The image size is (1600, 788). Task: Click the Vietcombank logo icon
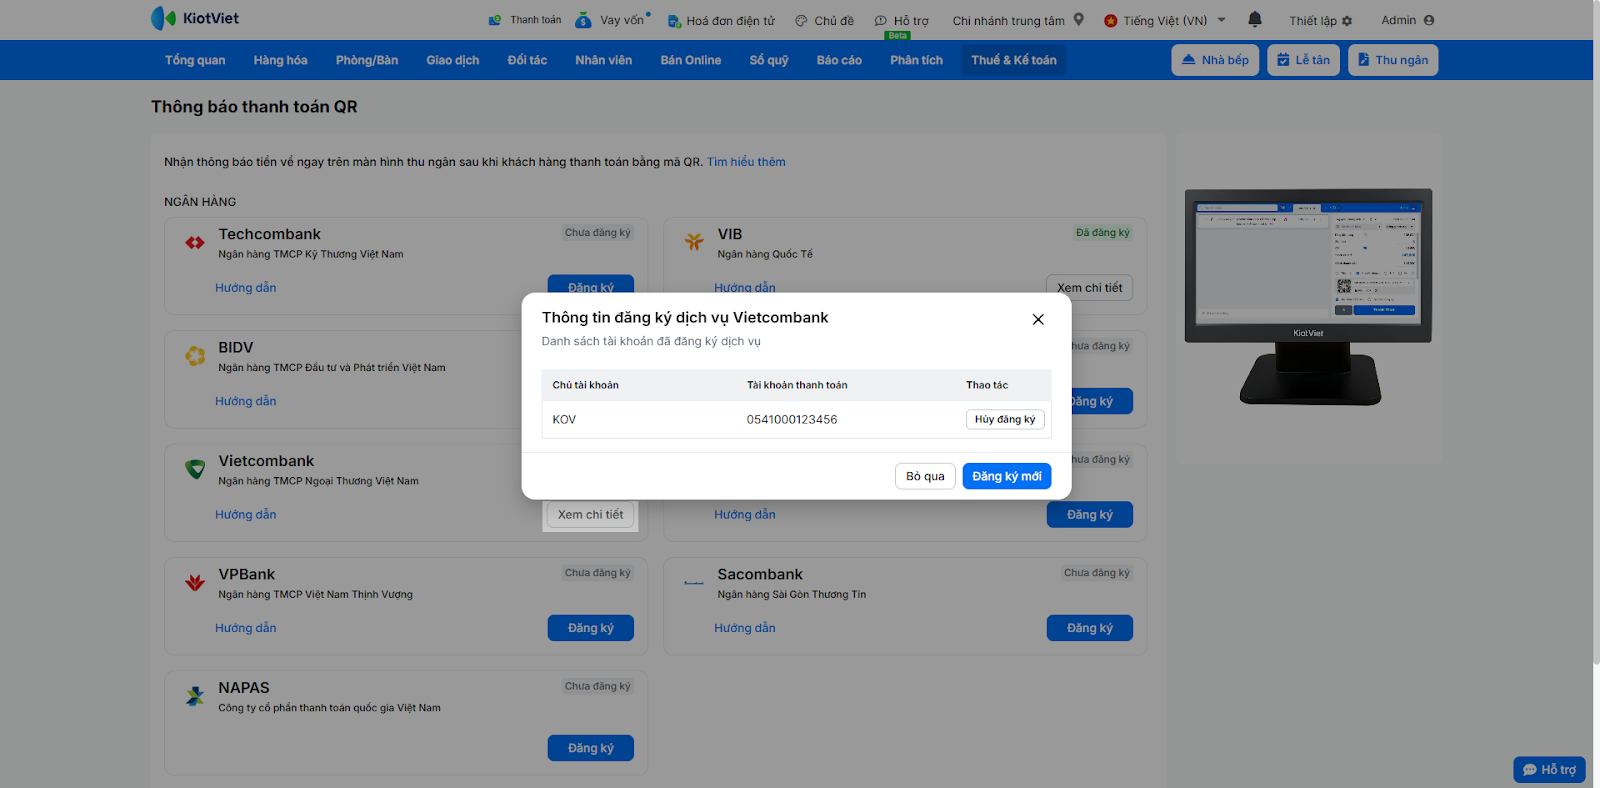[x=195, y=469]
